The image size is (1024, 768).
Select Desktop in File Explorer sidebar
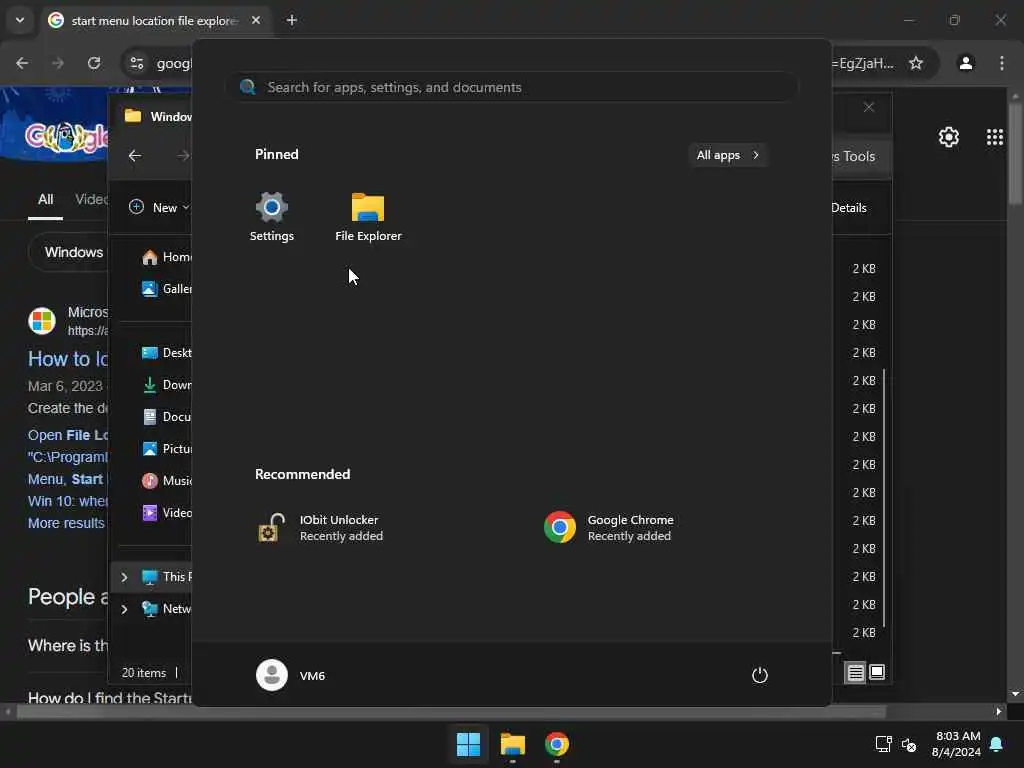click(x=166, y=353)
